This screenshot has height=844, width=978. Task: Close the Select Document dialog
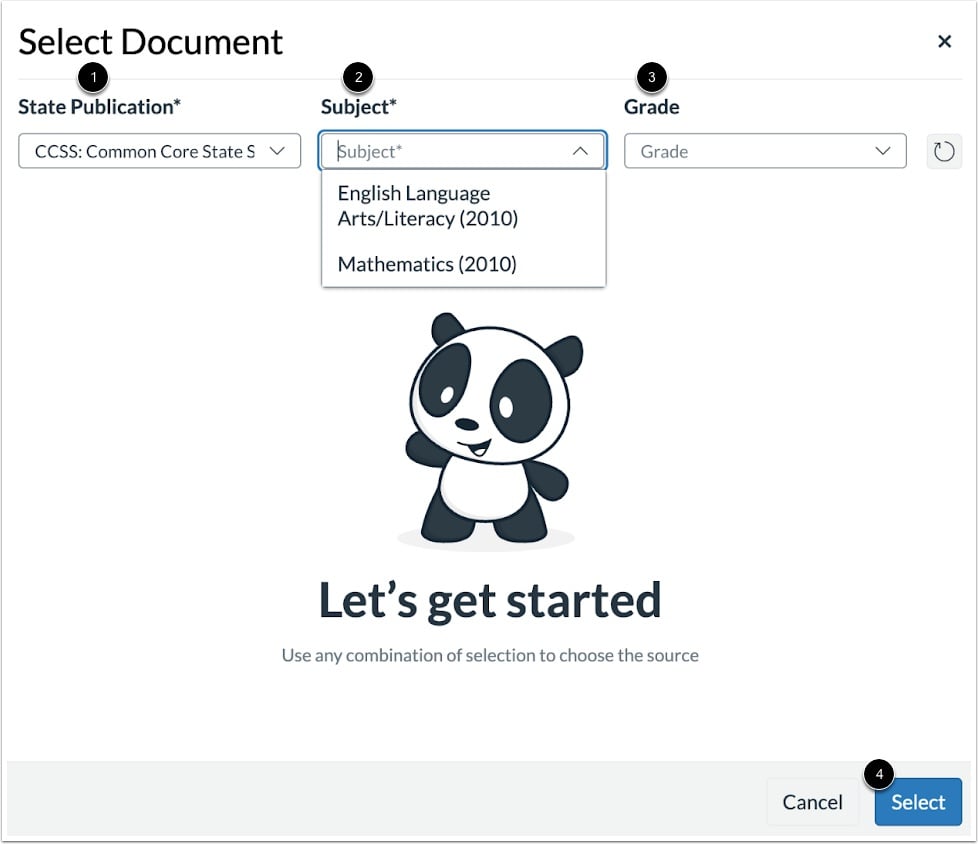(944, 41)
